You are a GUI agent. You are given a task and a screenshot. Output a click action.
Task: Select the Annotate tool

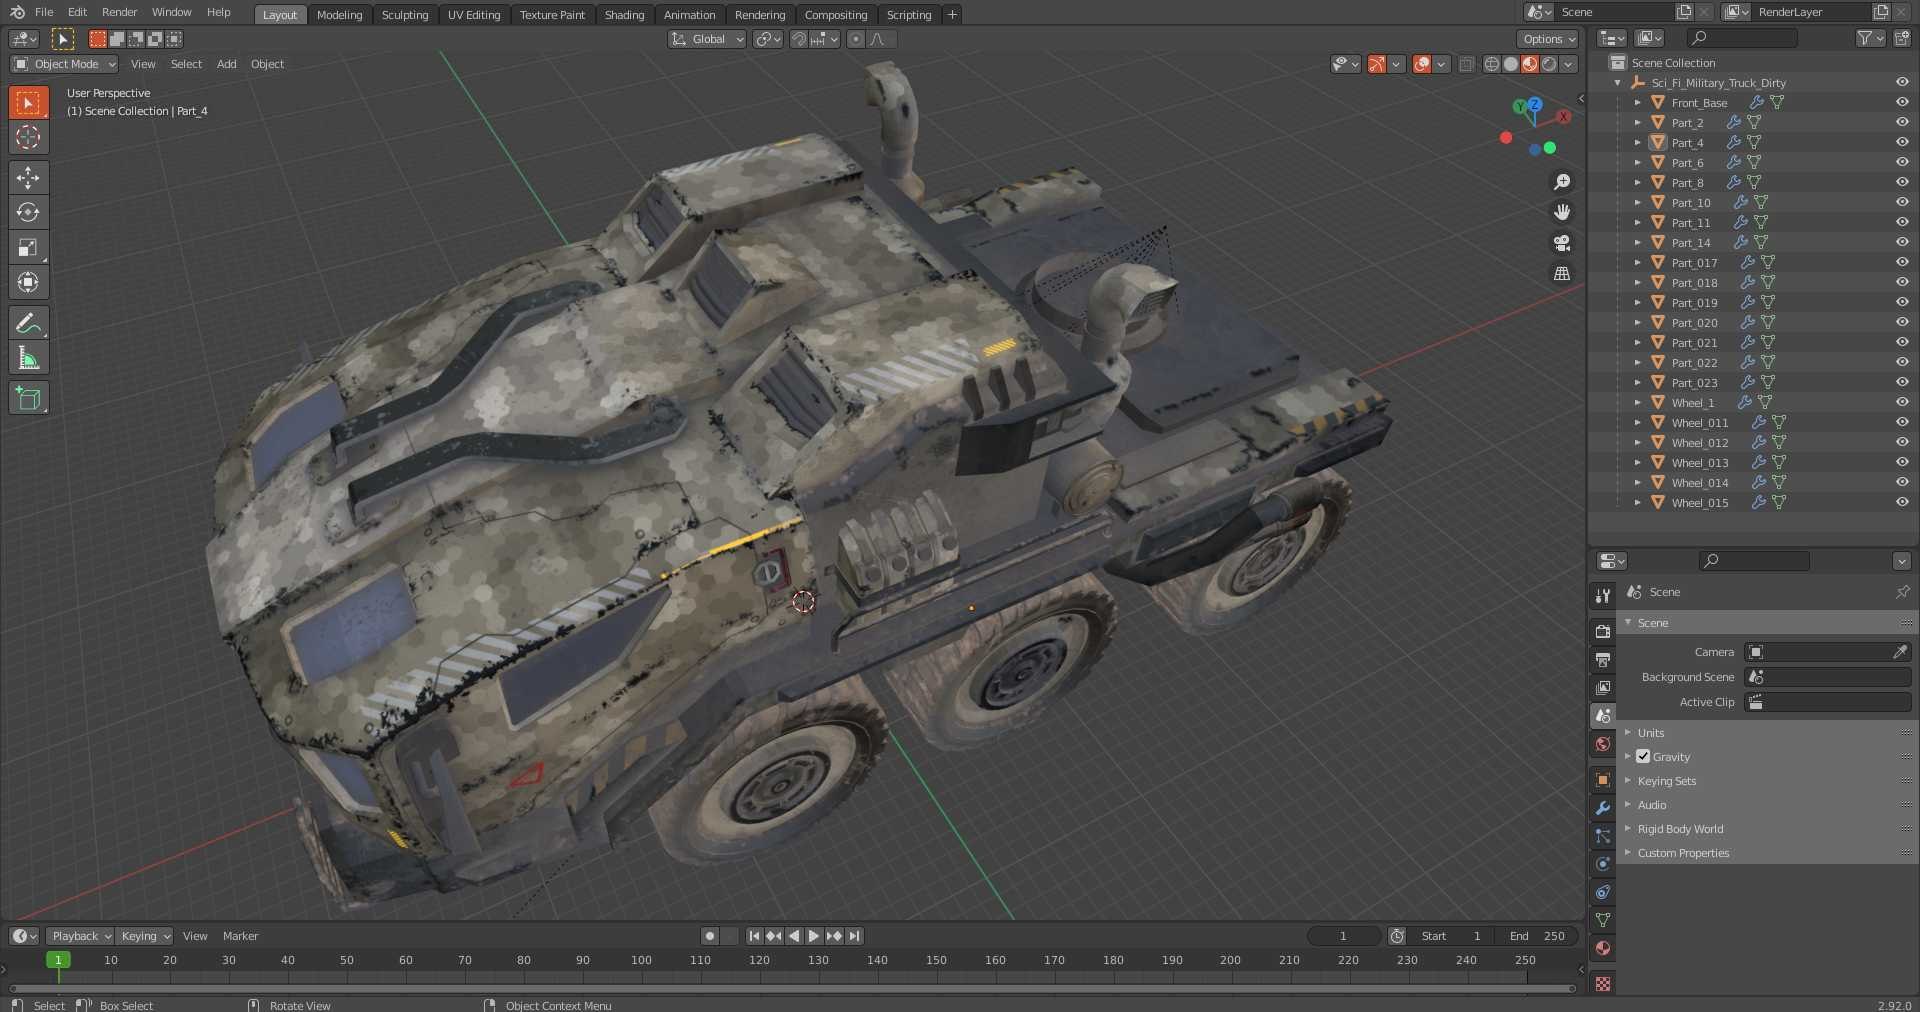pyautogui.click(x=28, y=323)
